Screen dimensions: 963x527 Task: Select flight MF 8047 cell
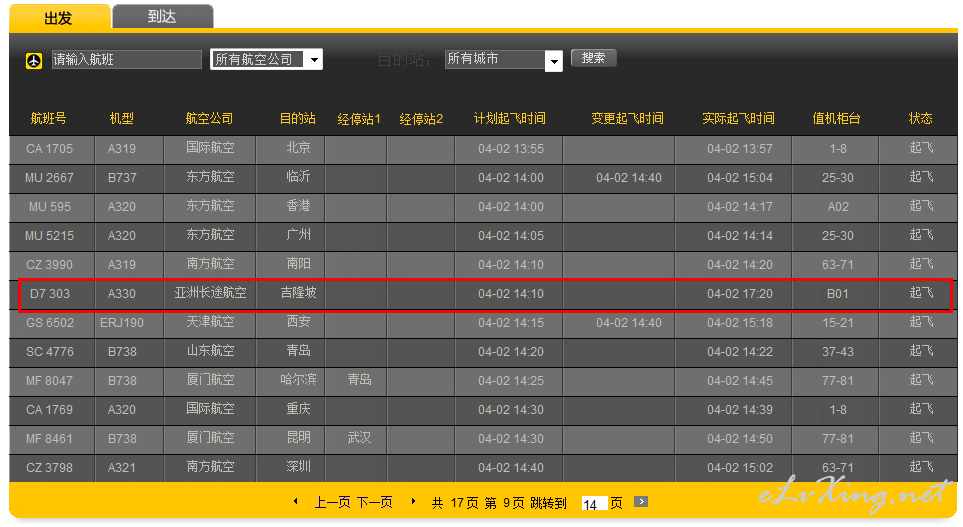coord(52,381)
